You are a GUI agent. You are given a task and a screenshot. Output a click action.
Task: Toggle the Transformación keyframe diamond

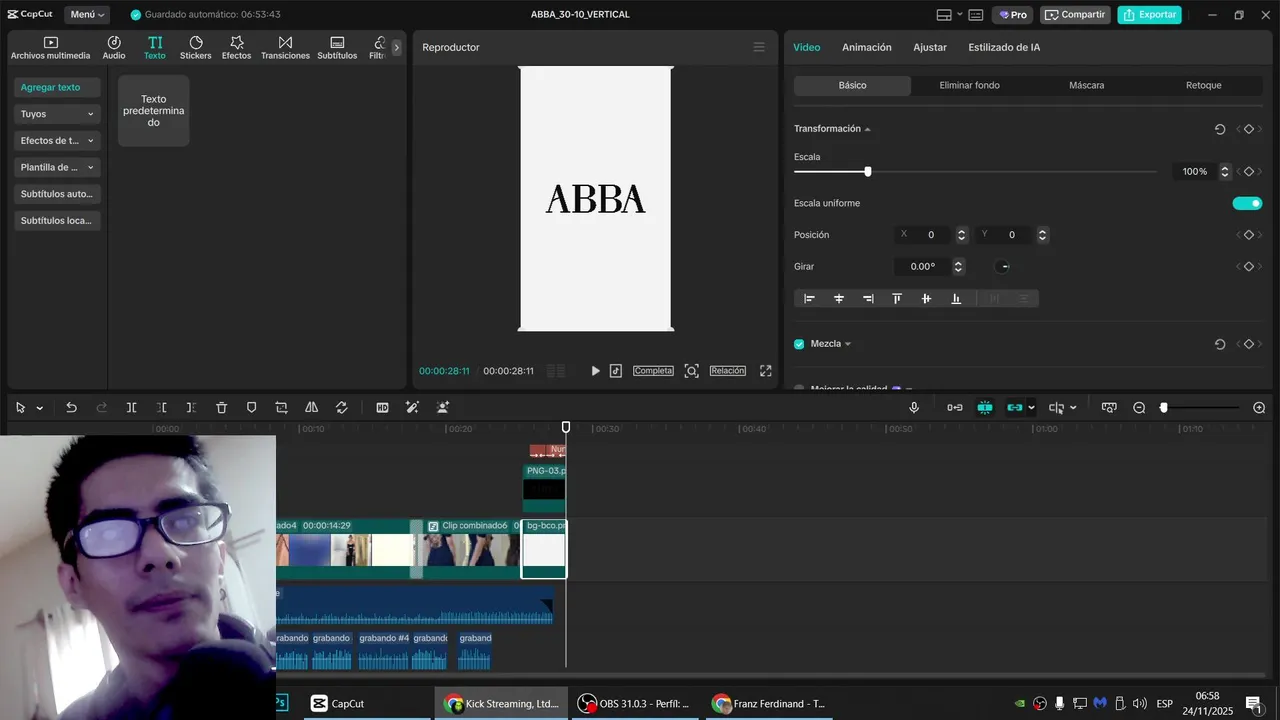pos(1249,129)
